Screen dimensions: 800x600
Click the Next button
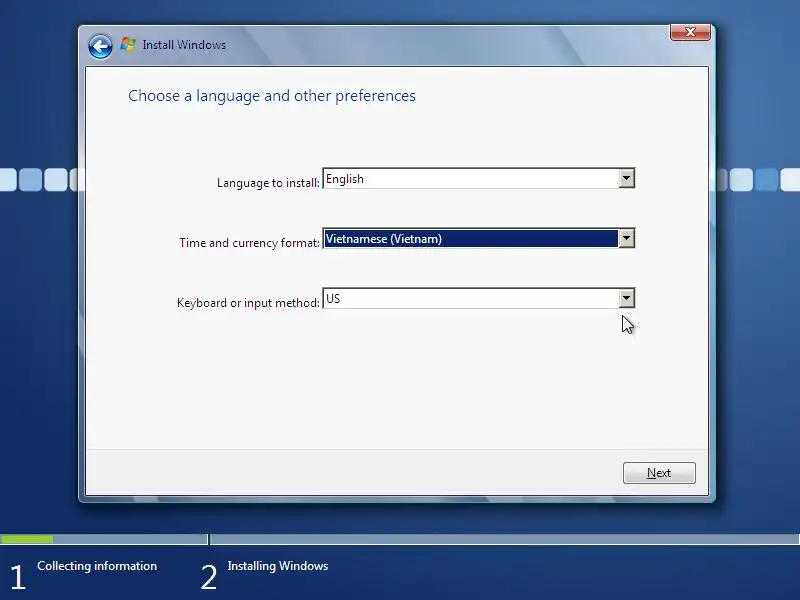tap(659, 473)
